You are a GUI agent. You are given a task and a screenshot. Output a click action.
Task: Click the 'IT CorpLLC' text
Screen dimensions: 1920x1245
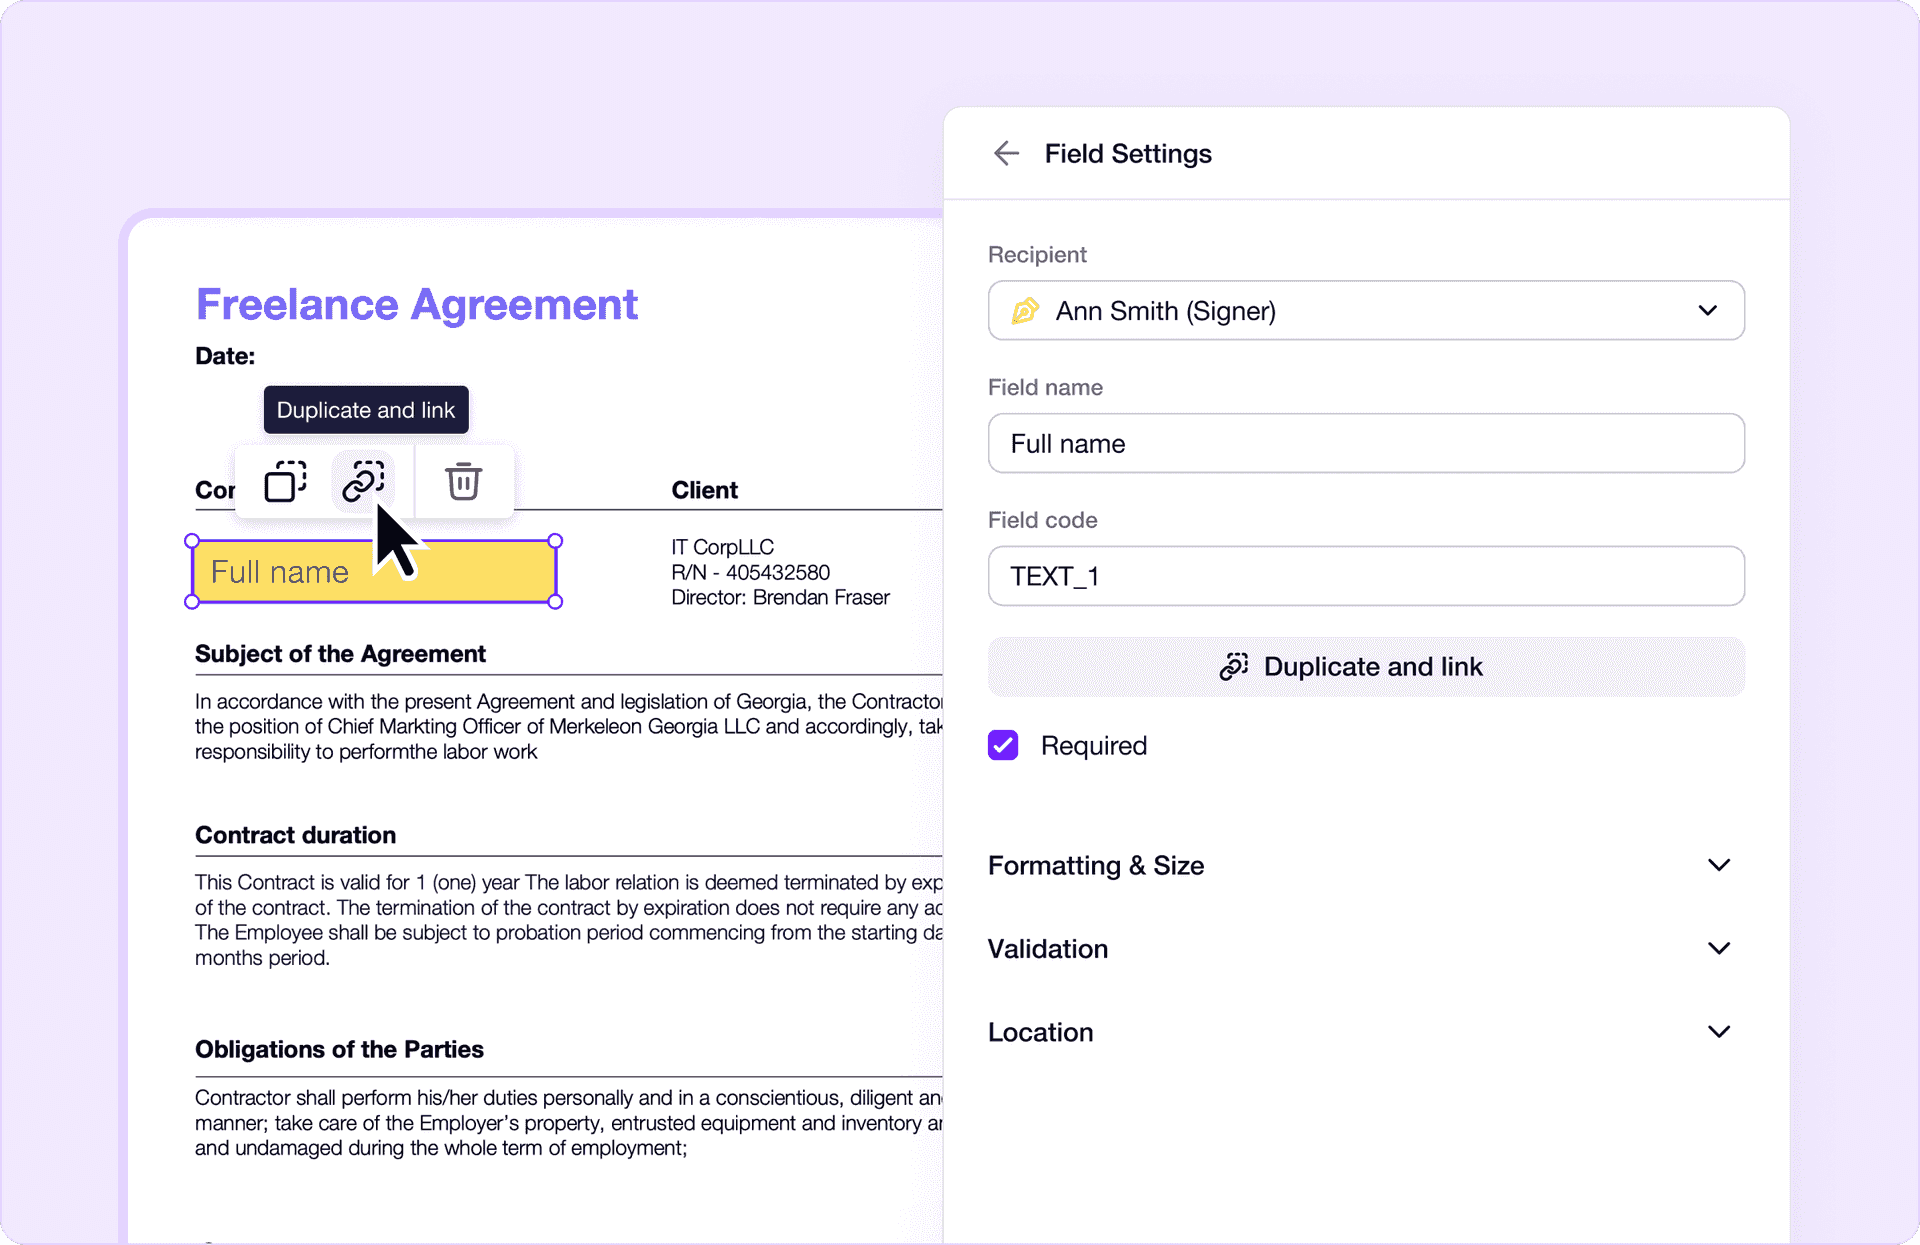722,547
